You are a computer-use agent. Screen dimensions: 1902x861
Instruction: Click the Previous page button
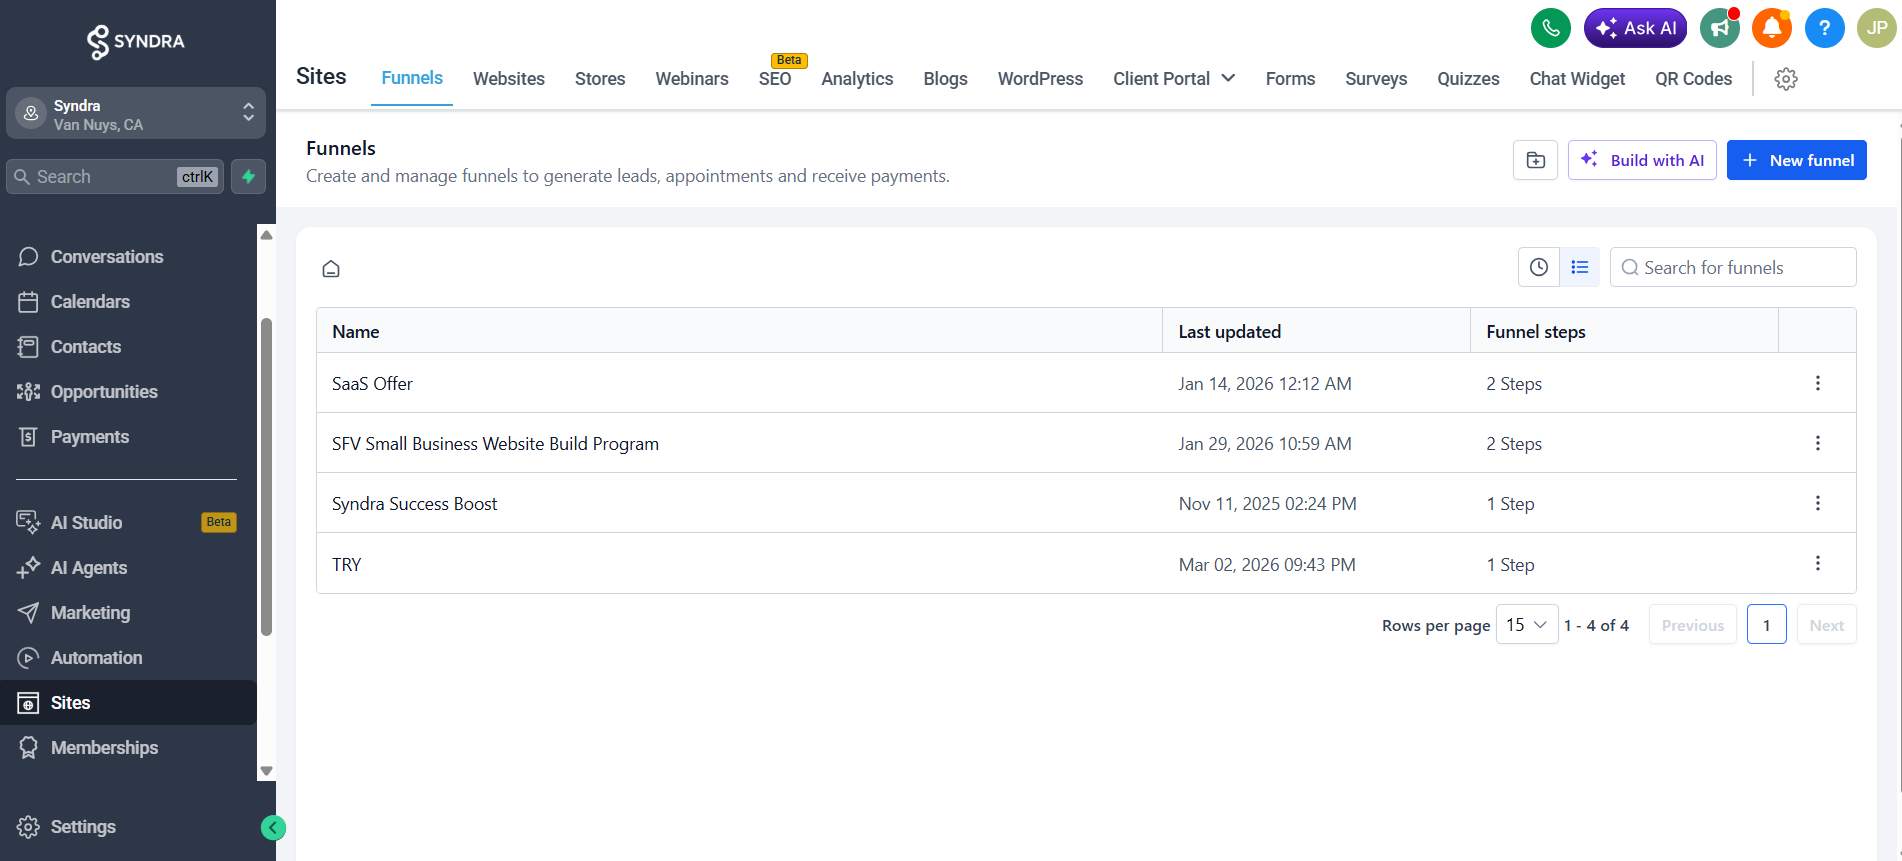1692,625
